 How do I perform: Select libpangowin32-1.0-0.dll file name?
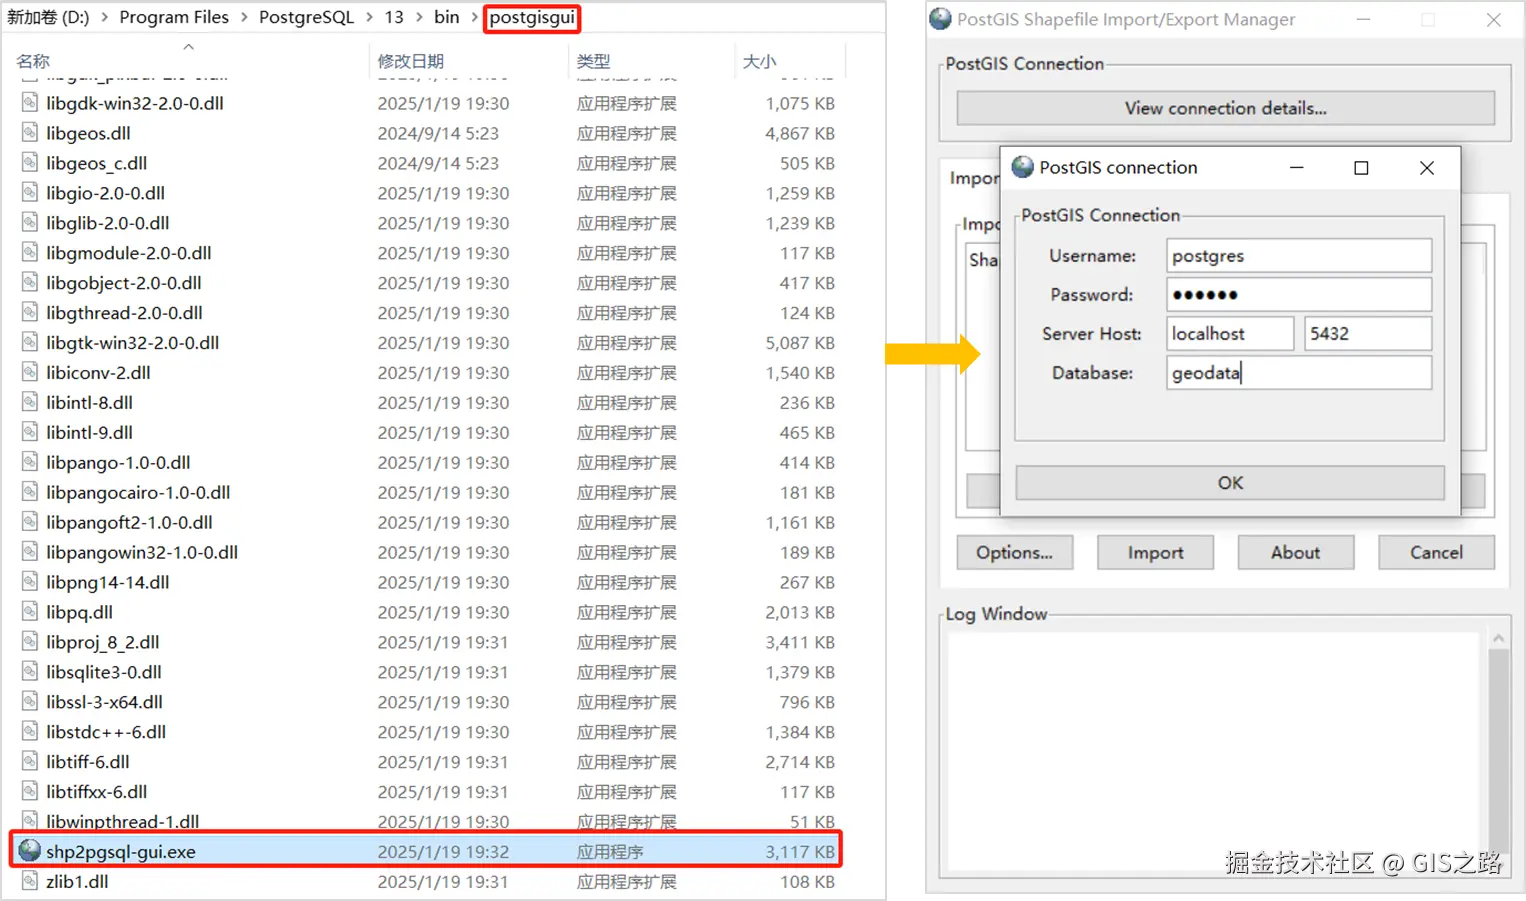point(142,552)
